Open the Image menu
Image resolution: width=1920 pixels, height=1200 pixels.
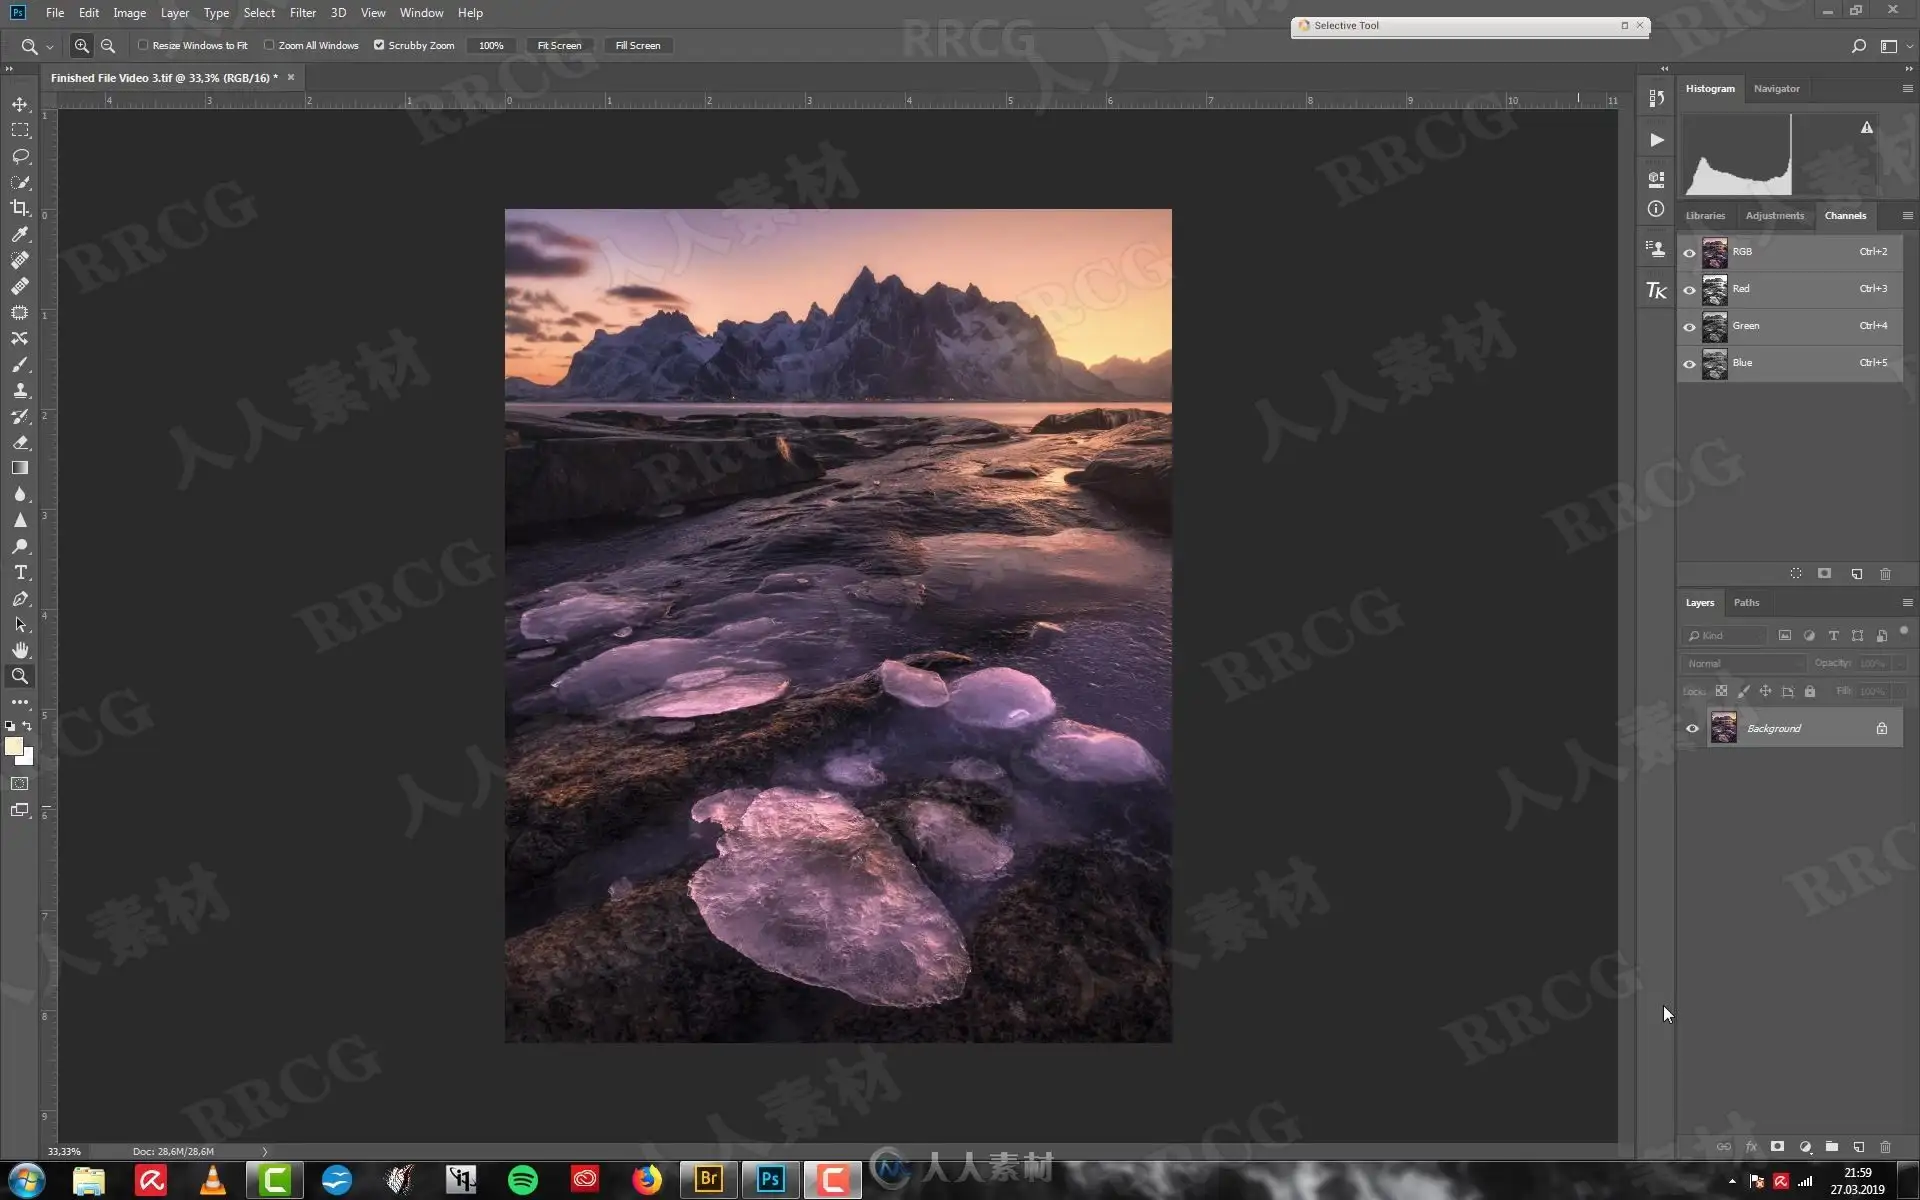pyautogui.click(x=129, y=13)
